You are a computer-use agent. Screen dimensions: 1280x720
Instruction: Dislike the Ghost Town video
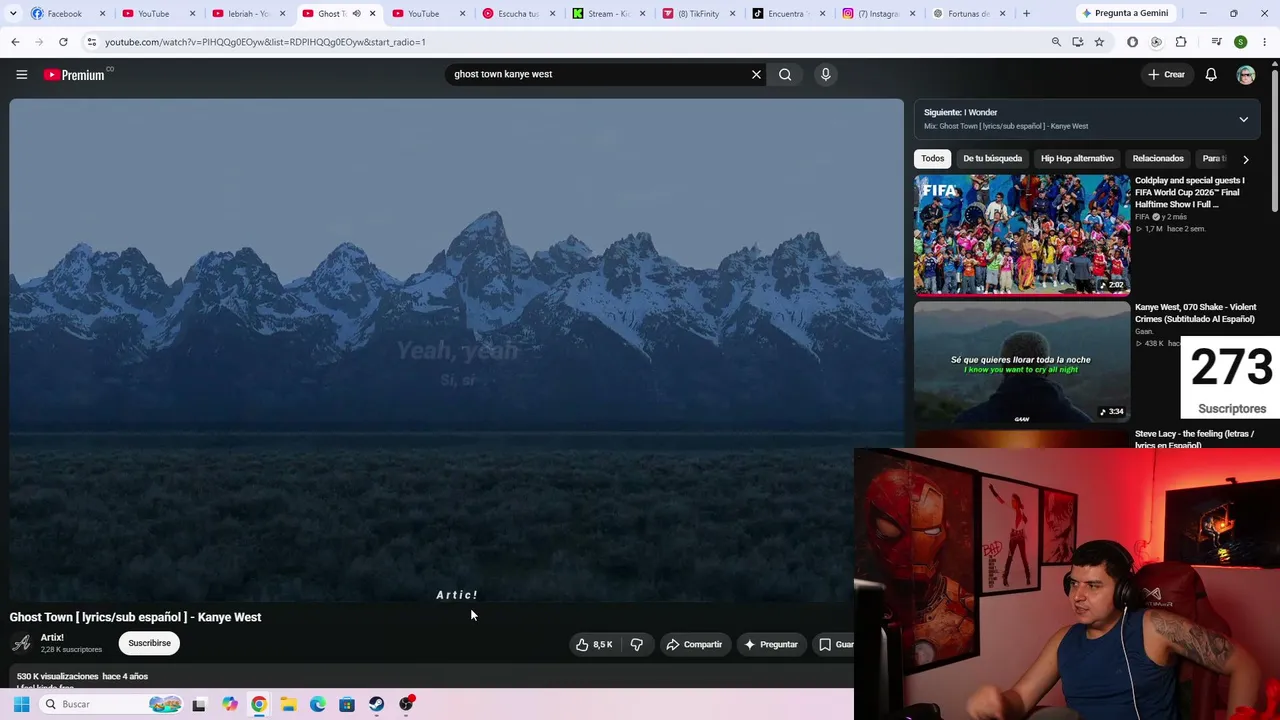tap(637, 645)
